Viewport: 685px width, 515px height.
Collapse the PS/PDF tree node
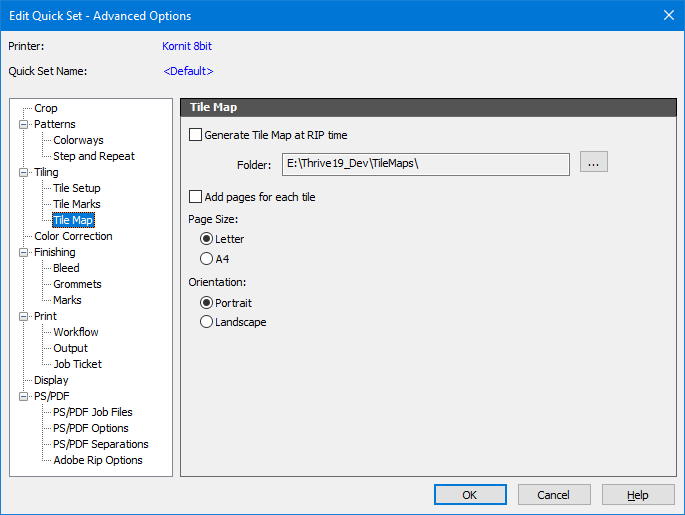(24, 396)
